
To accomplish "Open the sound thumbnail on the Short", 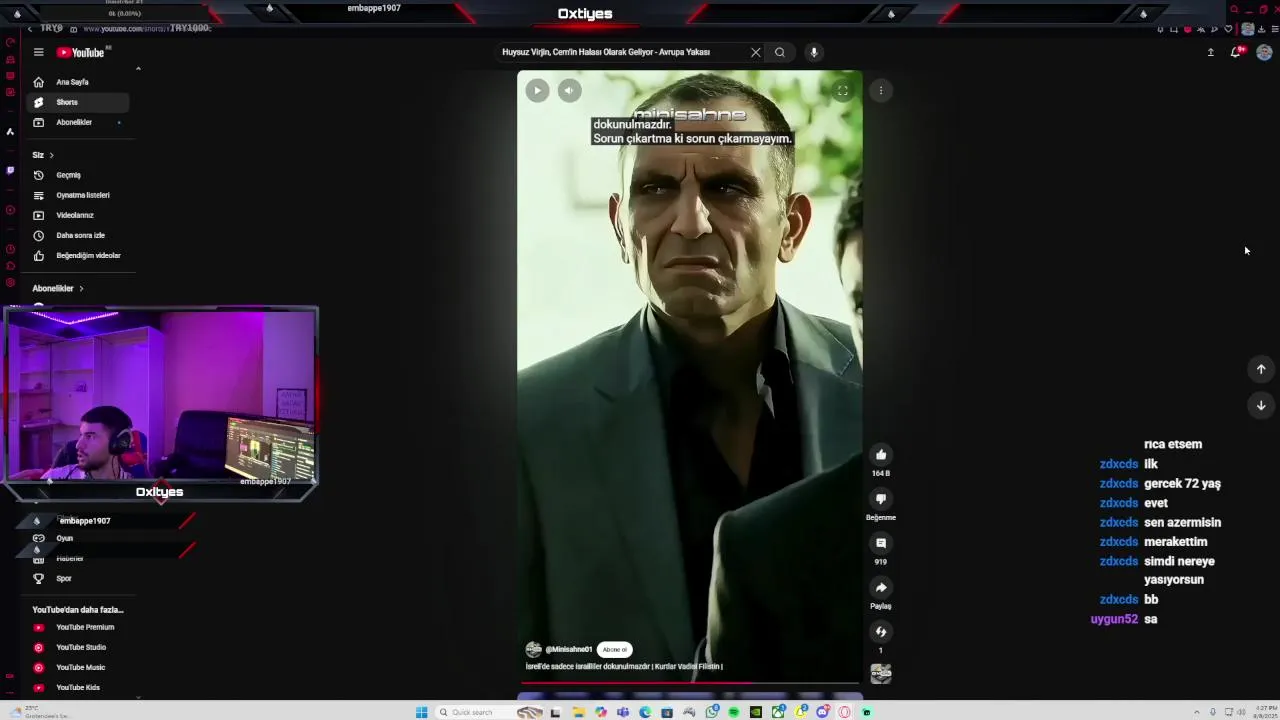I will point(881,673).
